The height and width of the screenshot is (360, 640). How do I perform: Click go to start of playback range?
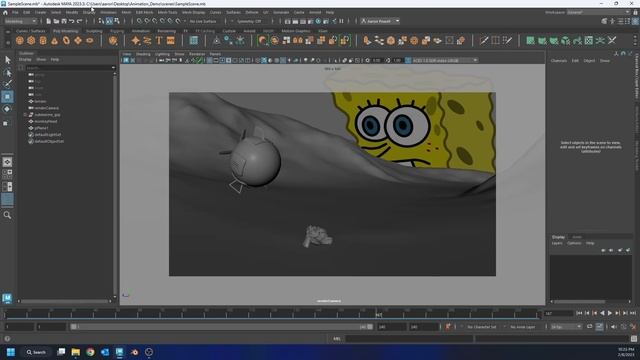(579, 313)
